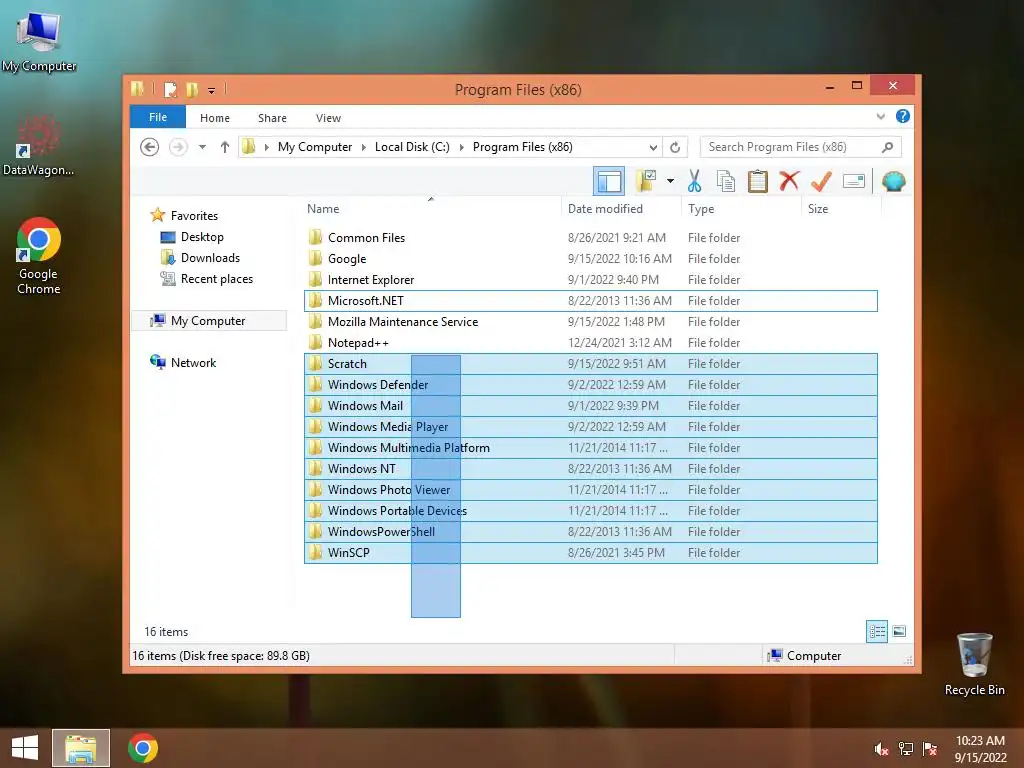Sort by the Size column header
Image resolution: width=1024 pixels, height=768 pixels.
(842, 209)
